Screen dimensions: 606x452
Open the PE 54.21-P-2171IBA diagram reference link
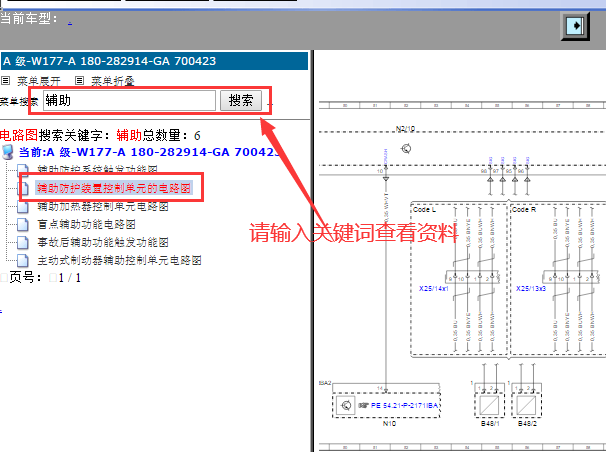(x=404, y=405)
